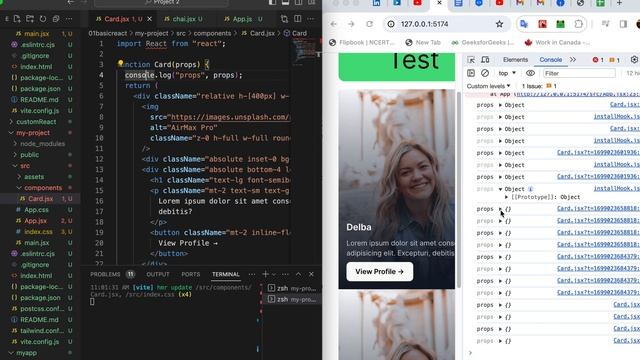Viewport: 640px width, 360px height.
Task: Click the browser forward arrow
Action: click(351, 24)
